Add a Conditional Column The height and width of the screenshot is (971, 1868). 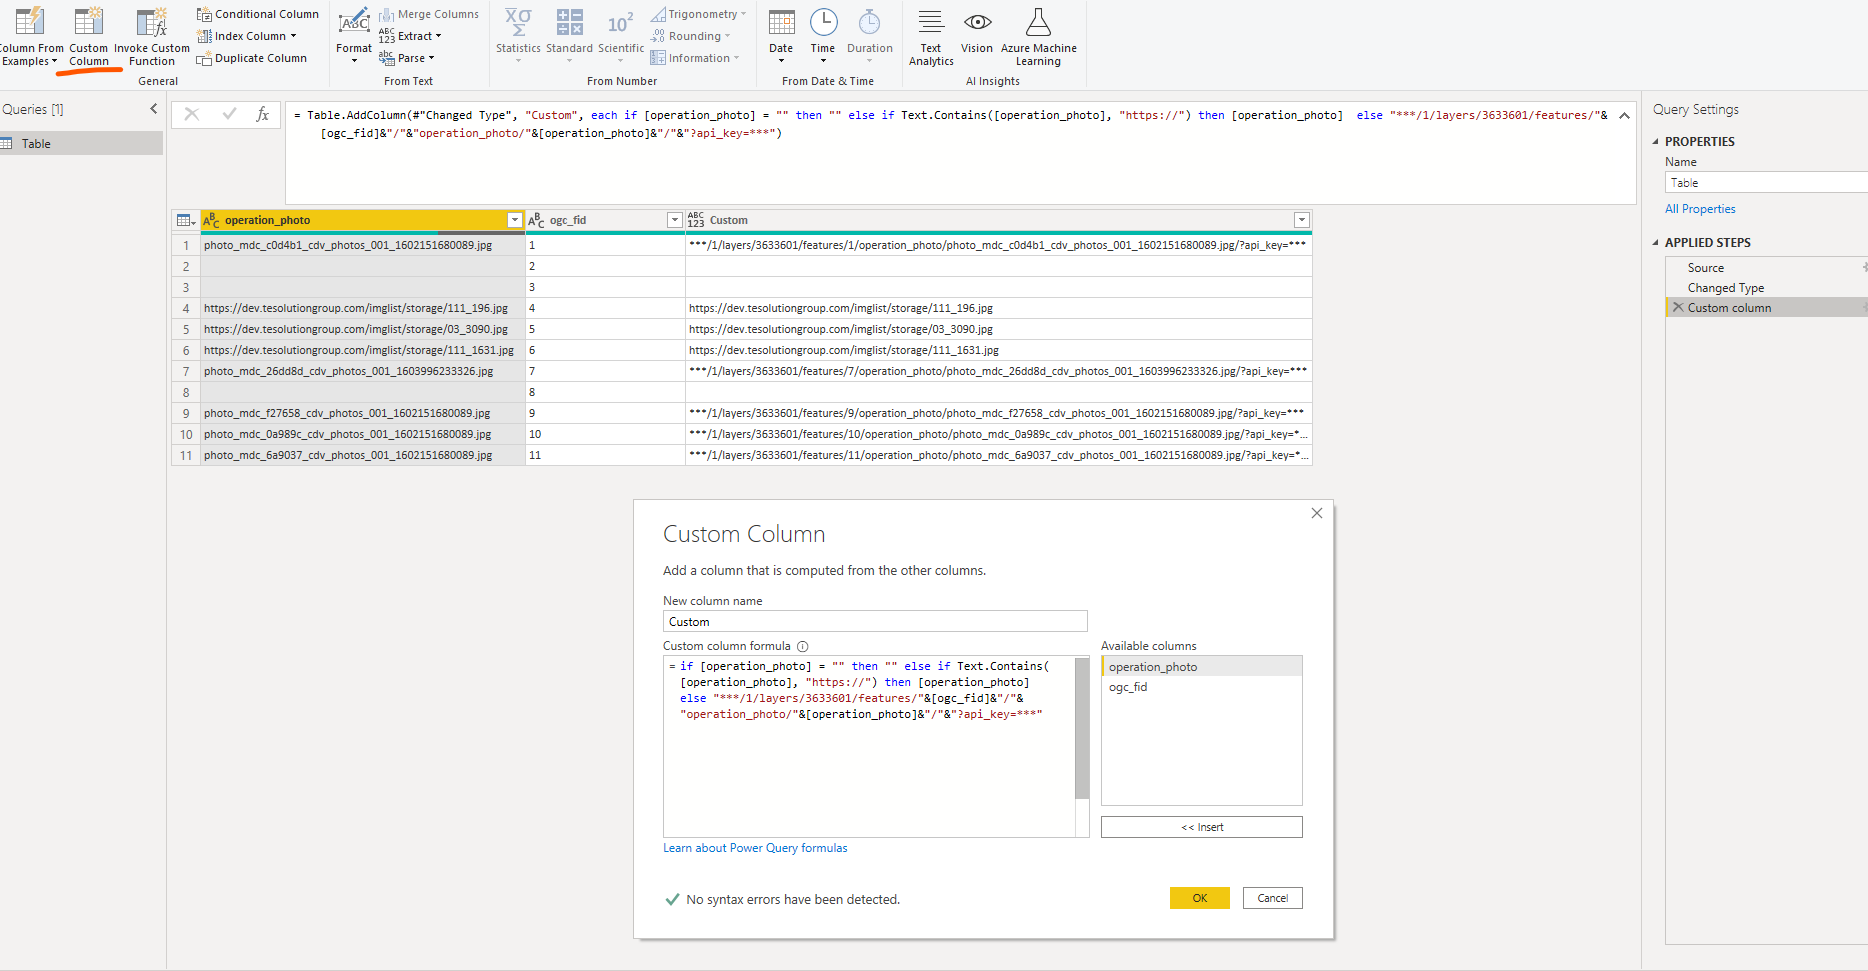(258, 14)
